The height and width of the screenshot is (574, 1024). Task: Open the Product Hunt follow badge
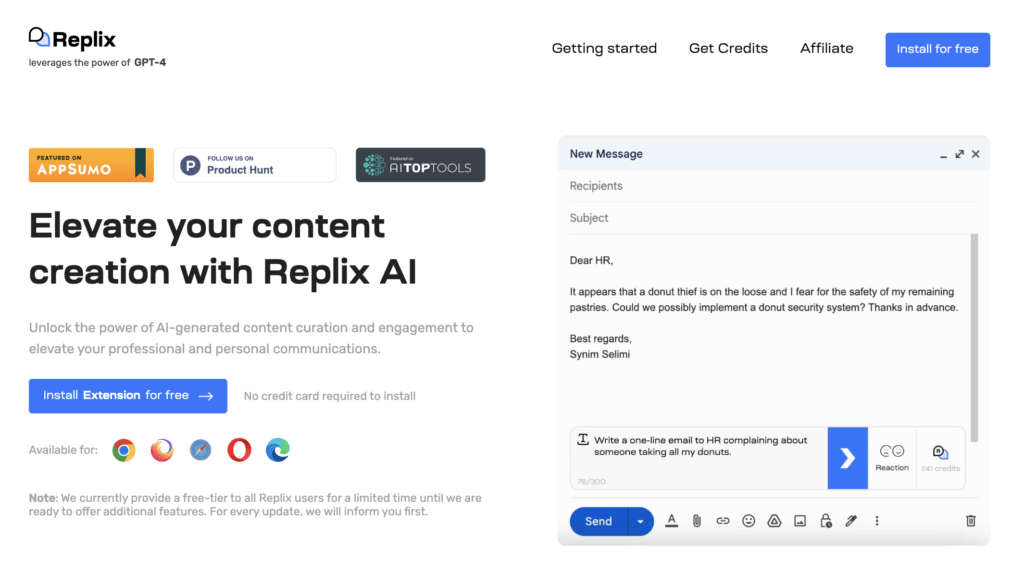(255, 165)
